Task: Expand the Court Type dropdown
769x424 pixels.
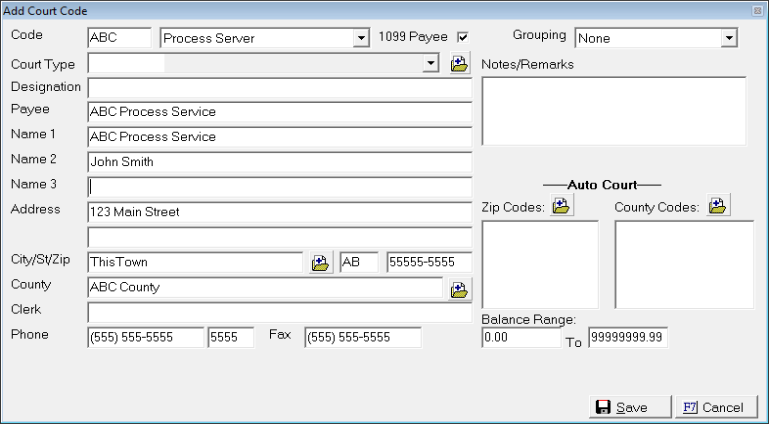Action: (431, 63)
